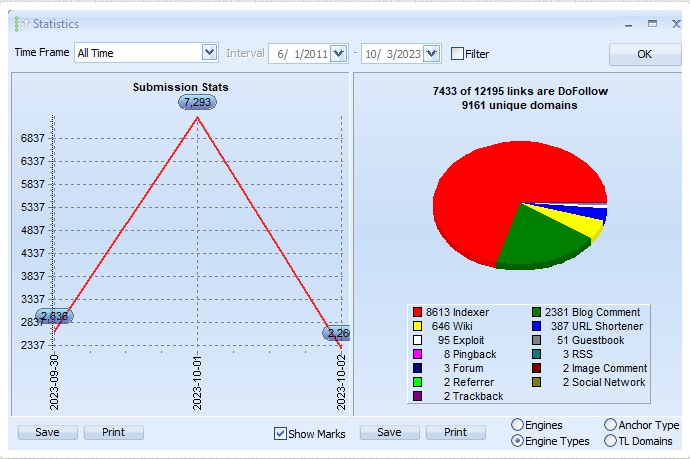690x459 pixels.
Task: Confirm with the OK button
Action: click(x=645, y=54)
